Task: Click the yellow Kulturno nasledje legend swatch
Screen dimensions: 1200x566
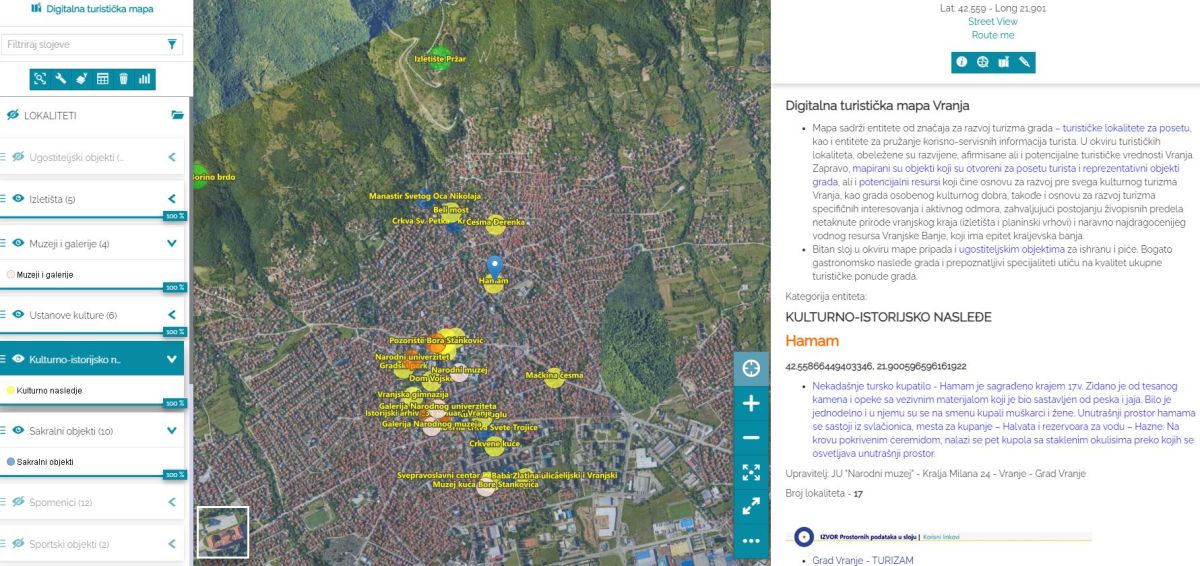Action: [11, 391]
